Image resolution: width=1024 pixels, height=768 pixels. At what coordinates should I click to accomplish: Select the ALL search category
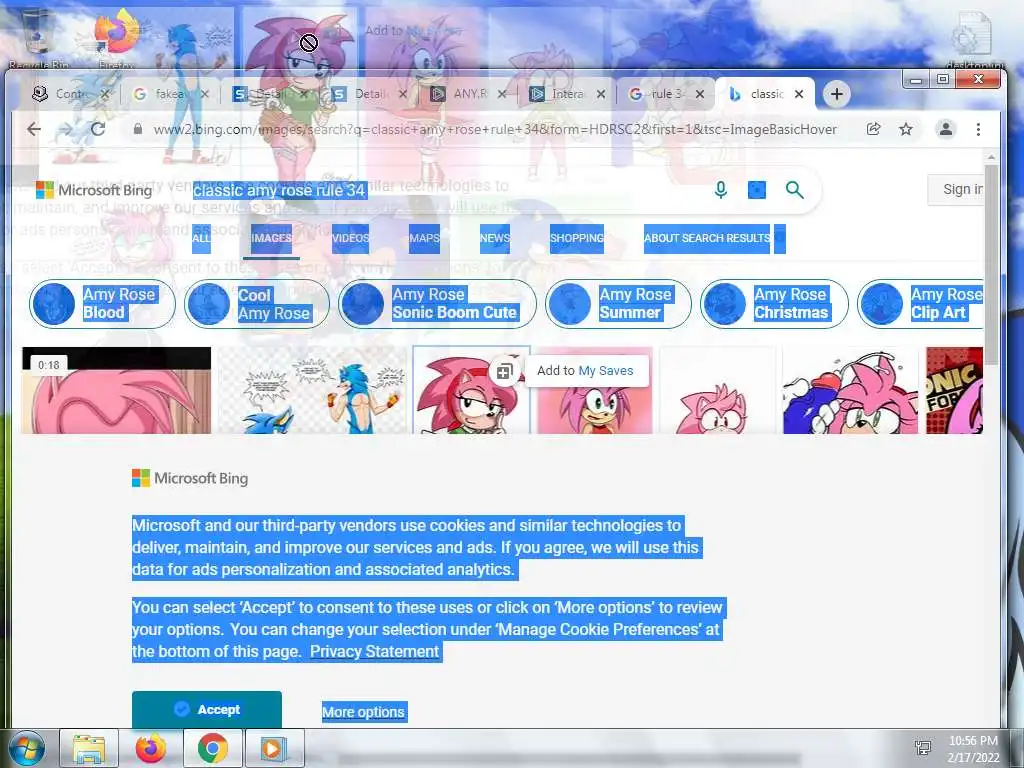pyautogui.click(x=201, y=238)
